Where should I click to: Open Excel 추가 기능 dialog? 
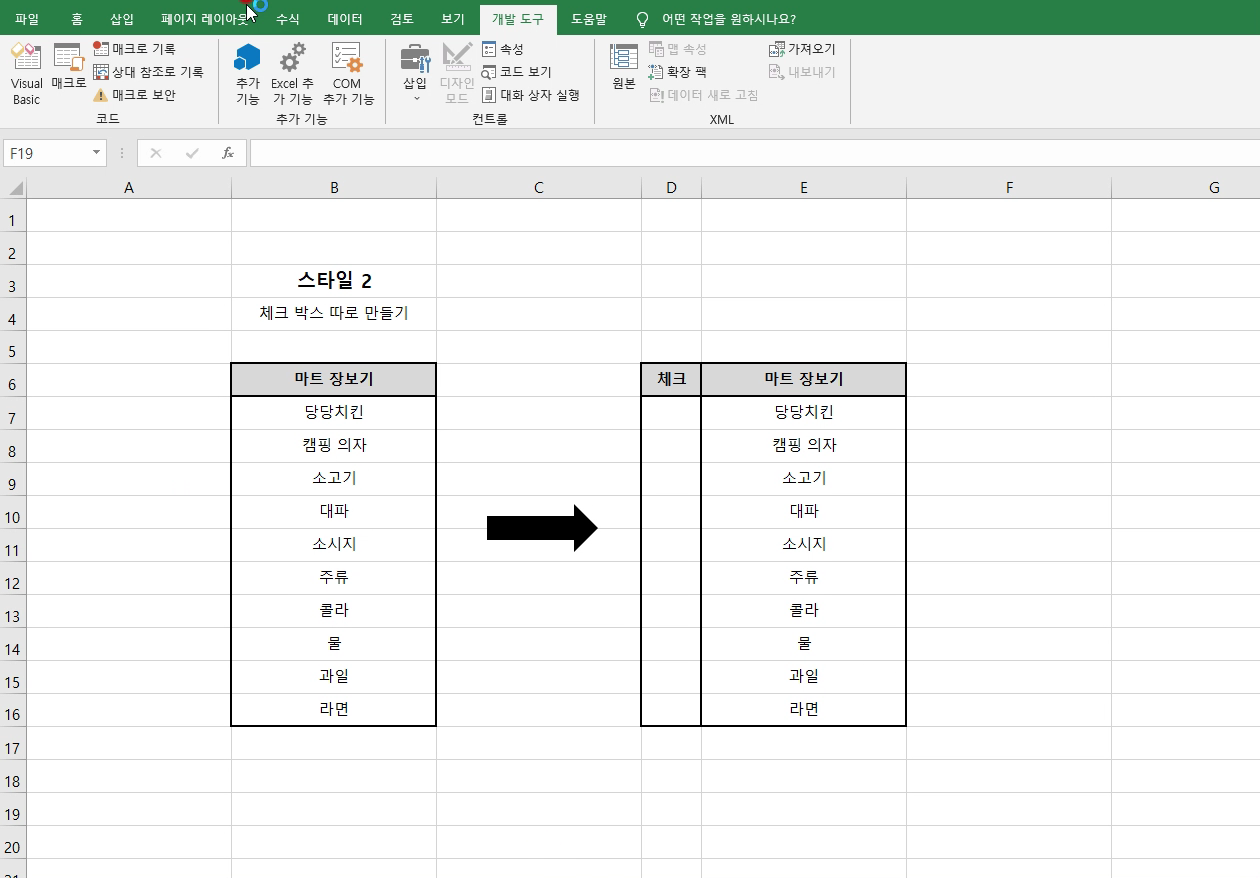pos(292,74)
